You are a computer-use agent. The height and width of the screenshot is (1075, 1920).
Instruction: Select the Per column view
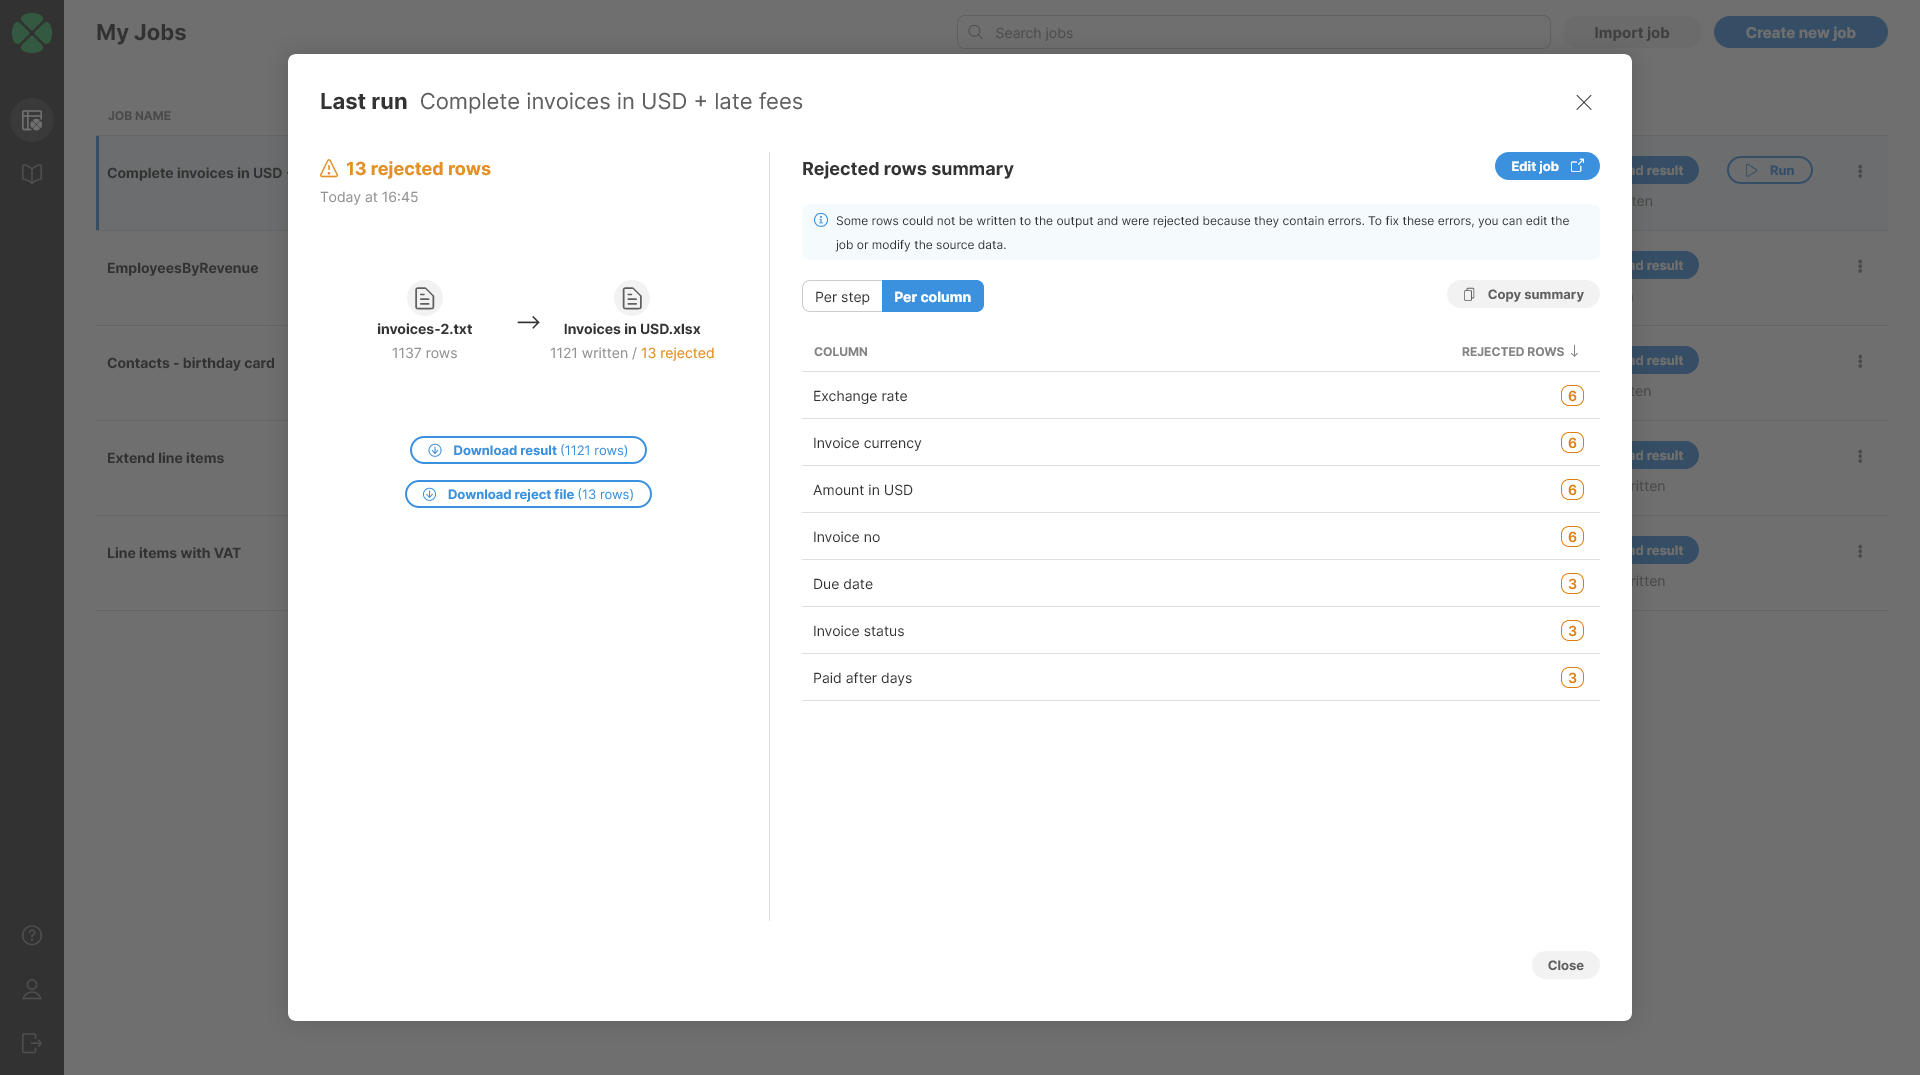[932, 297]
